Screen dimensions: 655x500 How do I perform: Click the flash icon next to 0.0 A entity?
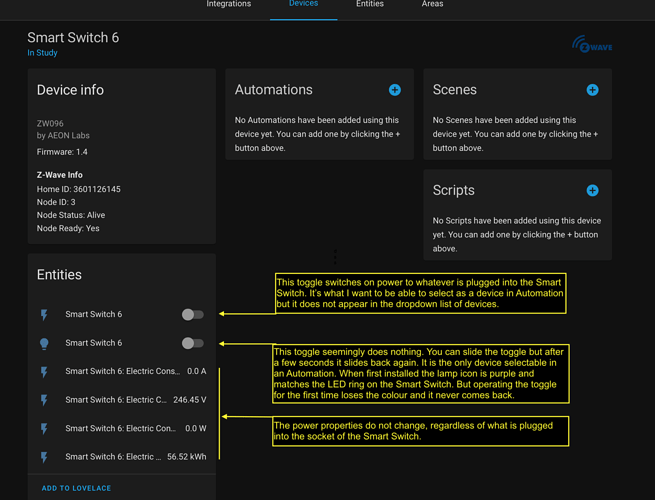click(x=44, y=372)
